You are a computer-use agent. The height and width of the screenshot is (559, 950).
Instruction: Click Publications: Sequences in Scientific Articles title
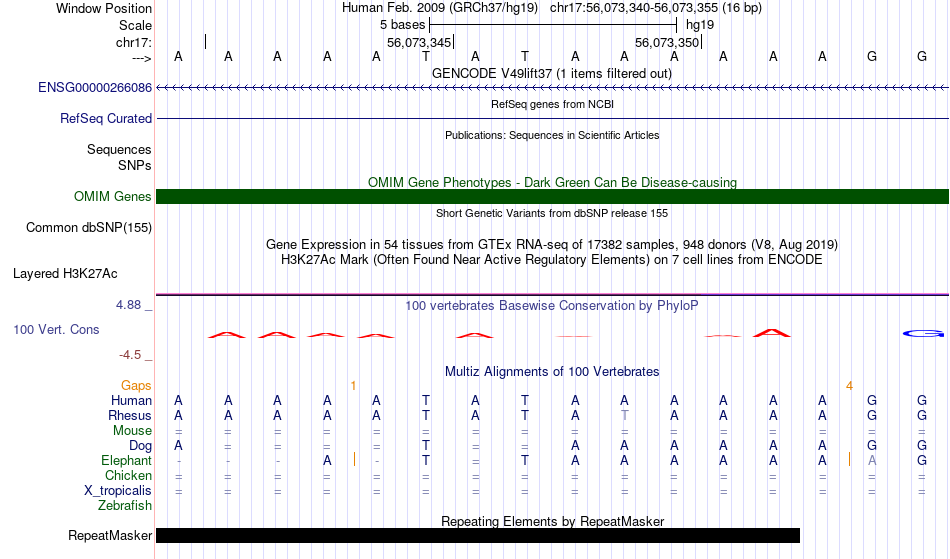click(x=552, y=135)
